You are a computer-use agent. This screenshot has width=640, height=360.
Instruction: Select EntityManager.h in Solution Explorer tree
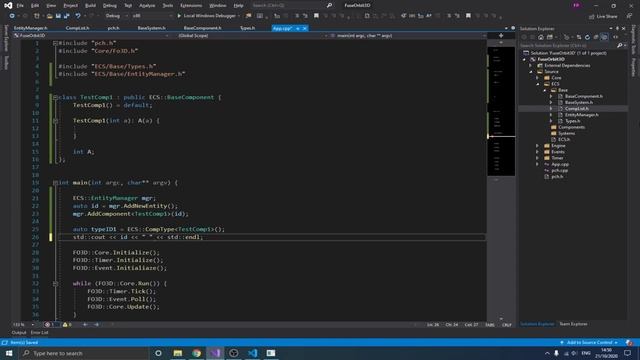coord(582,115)
